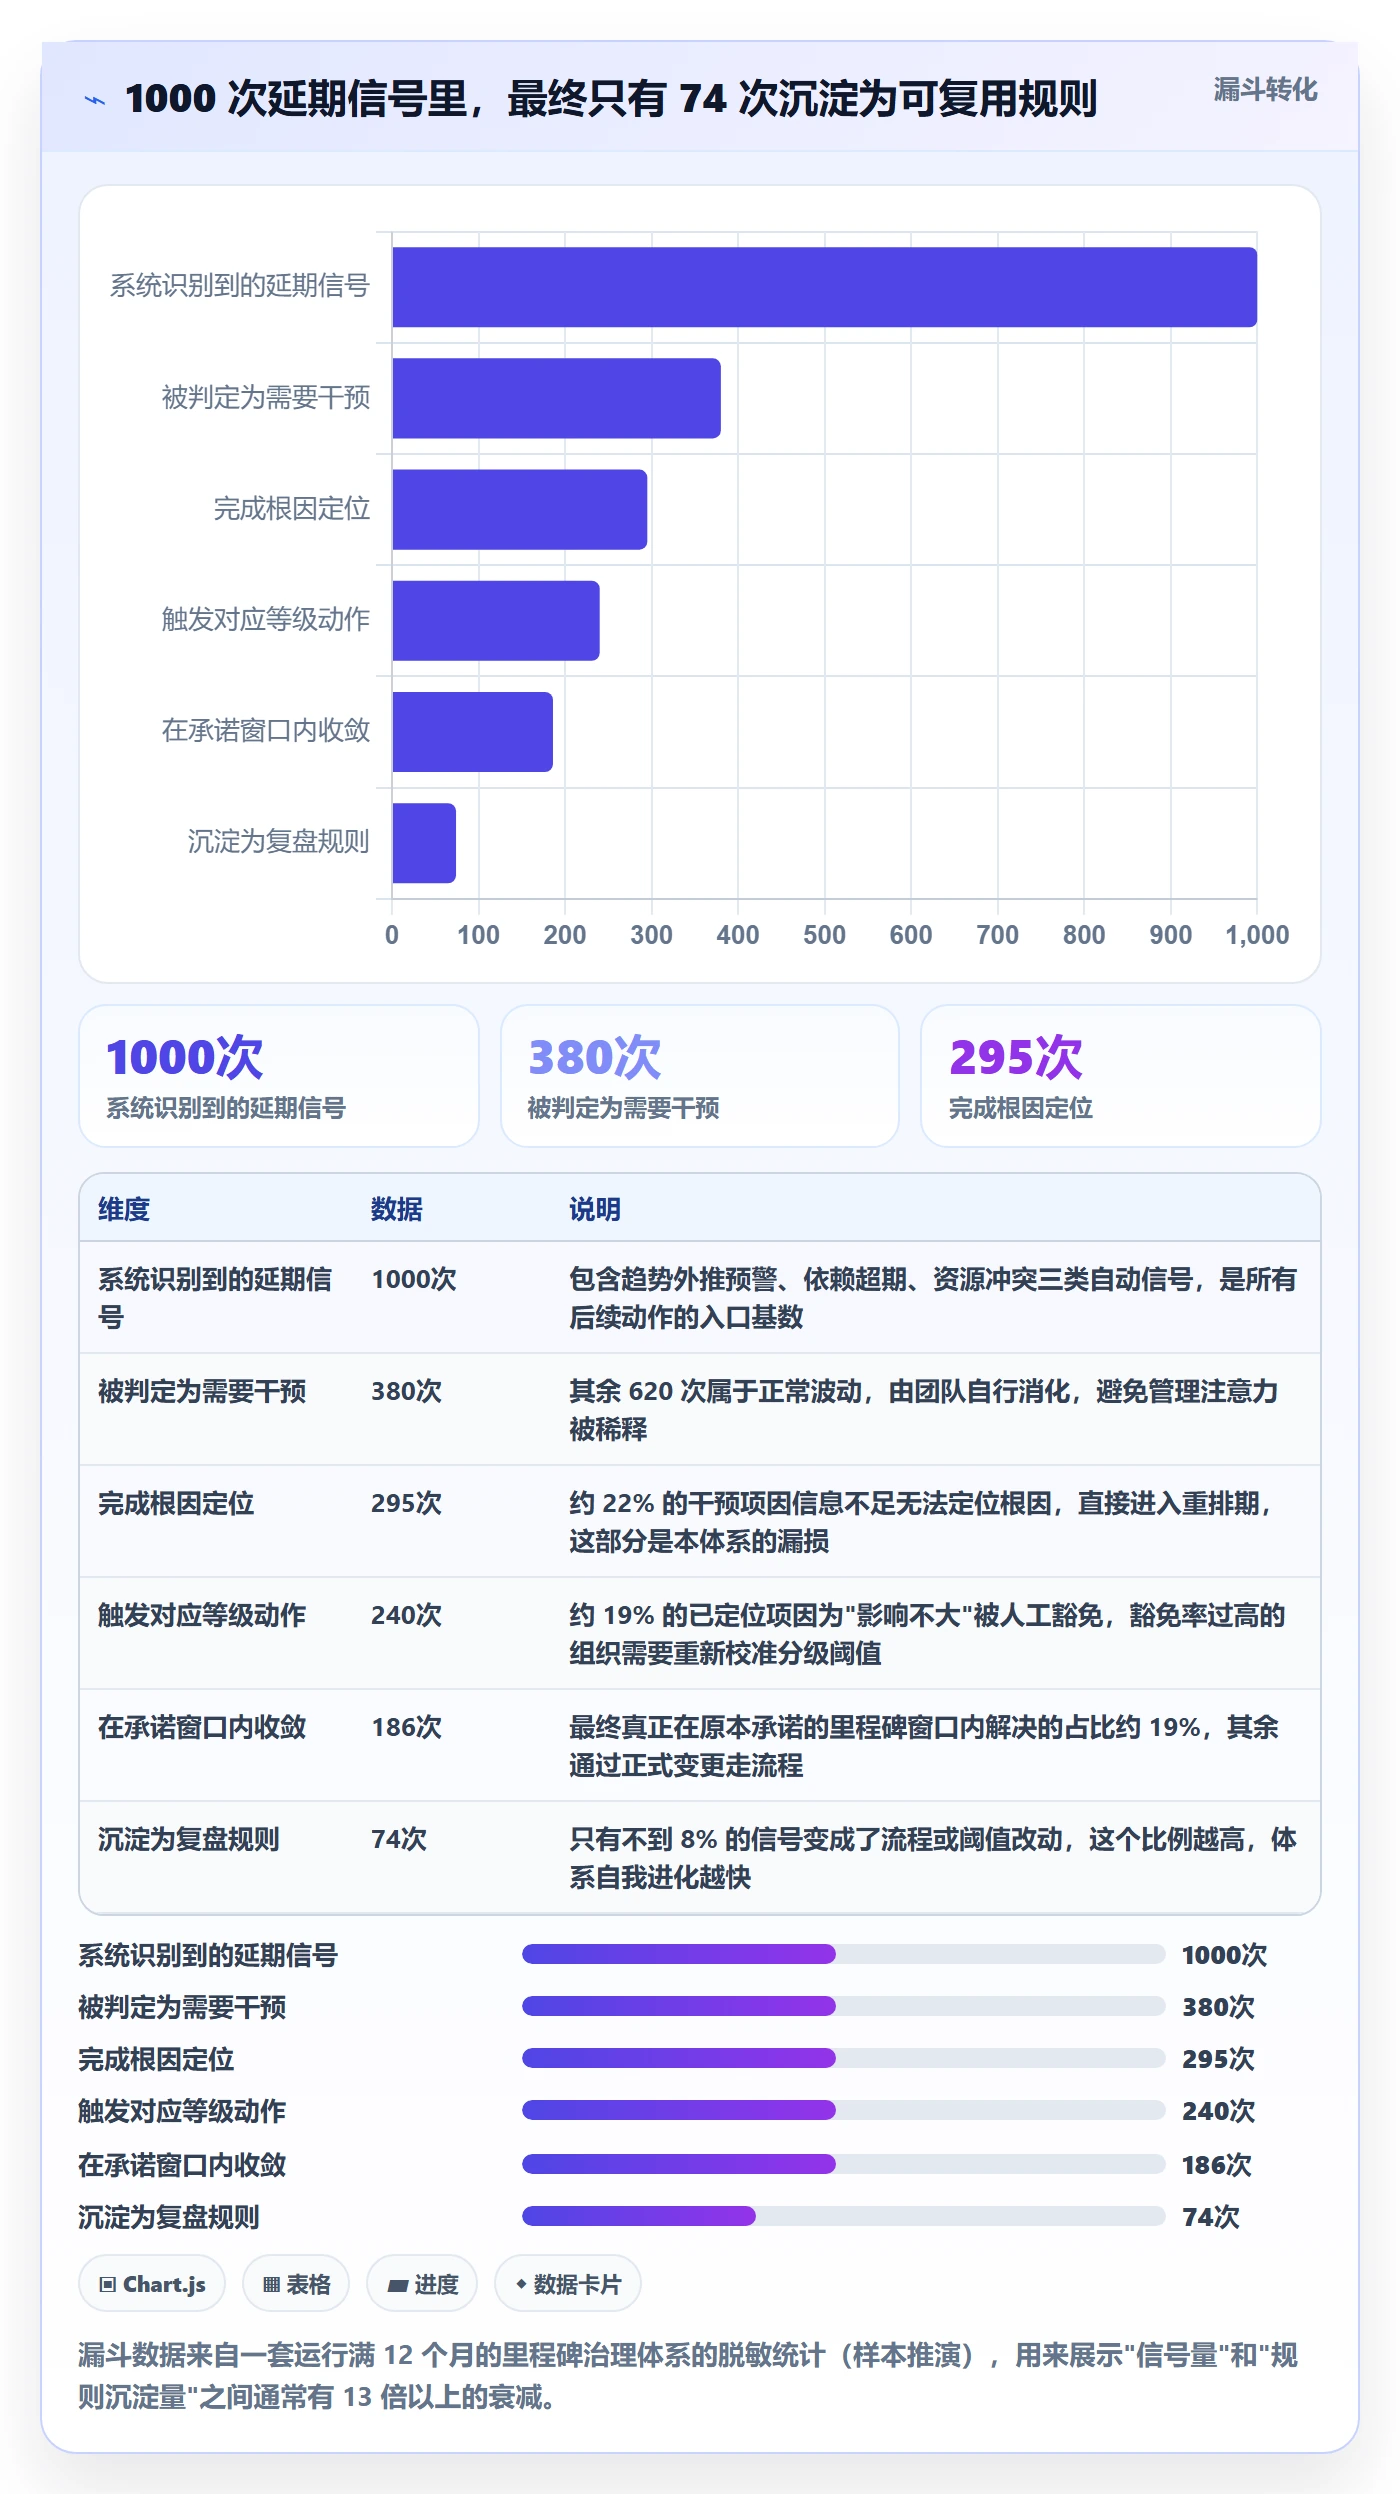
Task: Click table row label 完成根因定位
Action: [176, 1503]
